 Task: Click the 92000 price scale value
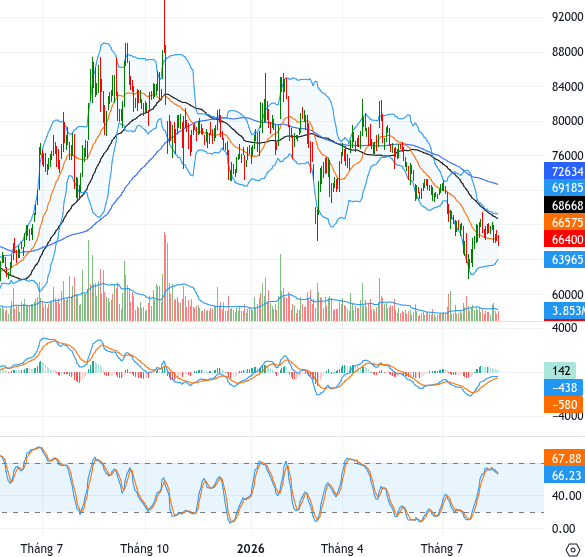click(x=567, y=17)
